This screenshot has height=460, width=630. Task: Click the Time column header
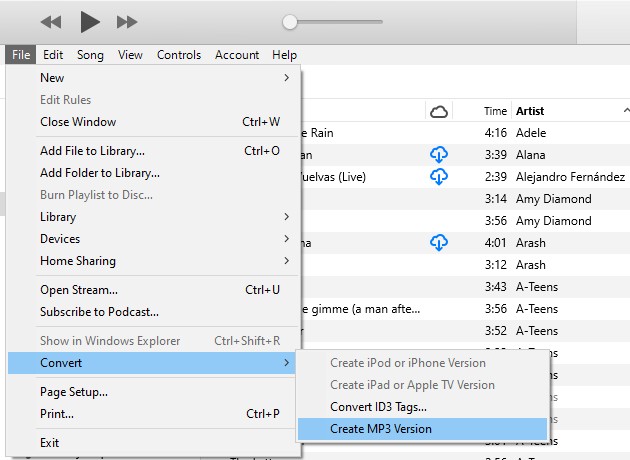[x=495, y=111]
